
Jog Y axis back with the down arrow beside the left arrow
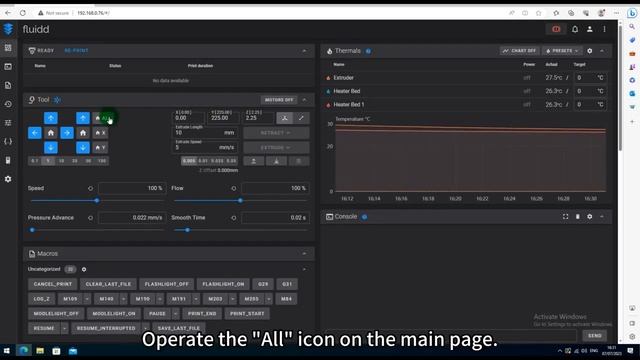[x=51, y=147]
